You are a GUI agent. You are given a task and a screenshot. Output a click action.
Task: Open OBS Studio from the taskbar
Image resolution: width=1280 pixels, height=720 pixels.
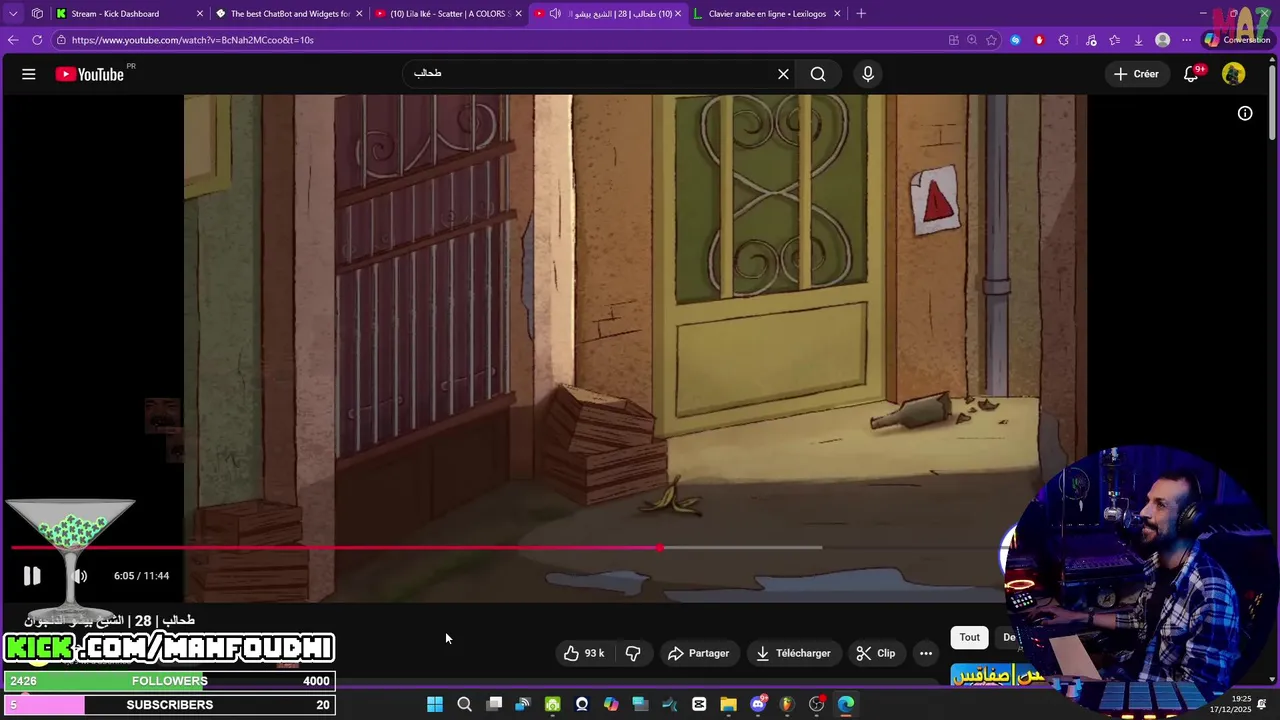pyautogui.click(x=816, y=704)
